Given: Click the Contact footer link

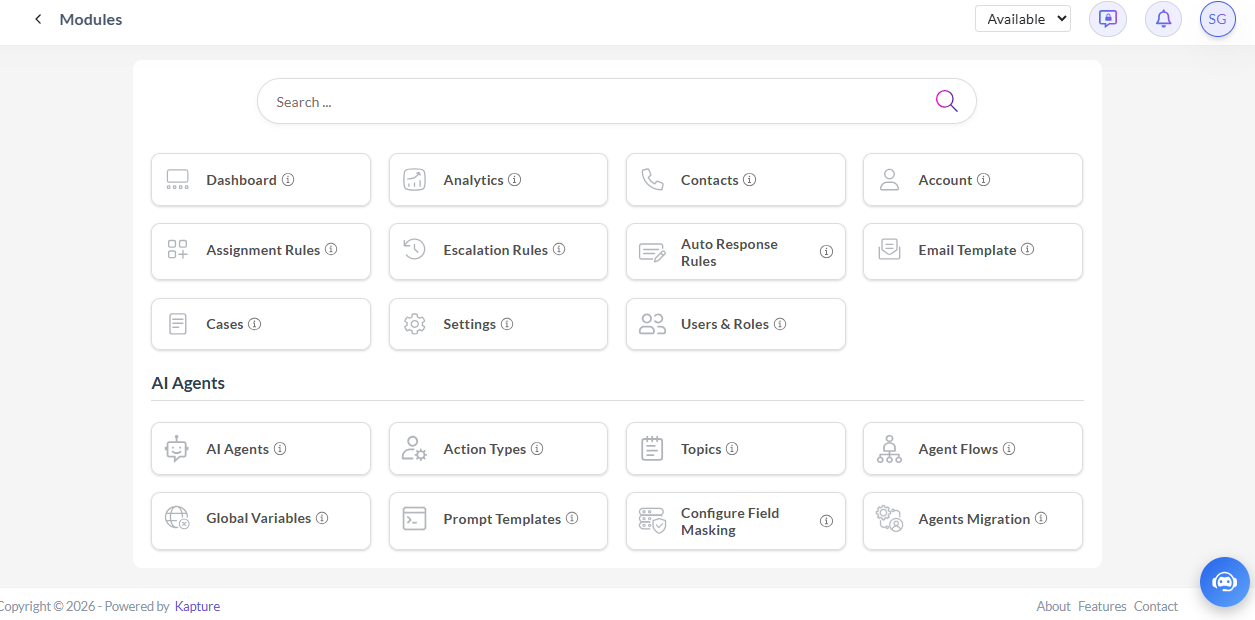Looking at the screenshot, I should tap(1155, 606).
